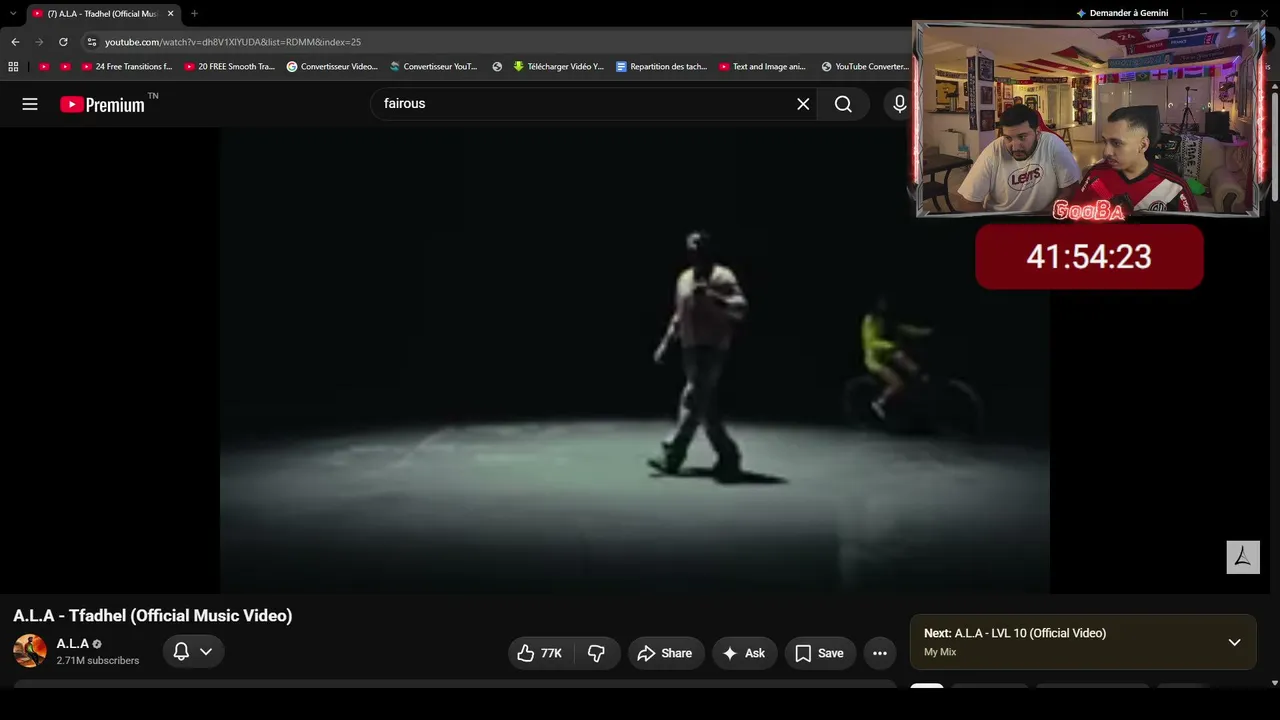Share the Tfadhel music video
The height and width of the screenshot is (720, 1280).
pyautogui.click(x=665, y=653)
